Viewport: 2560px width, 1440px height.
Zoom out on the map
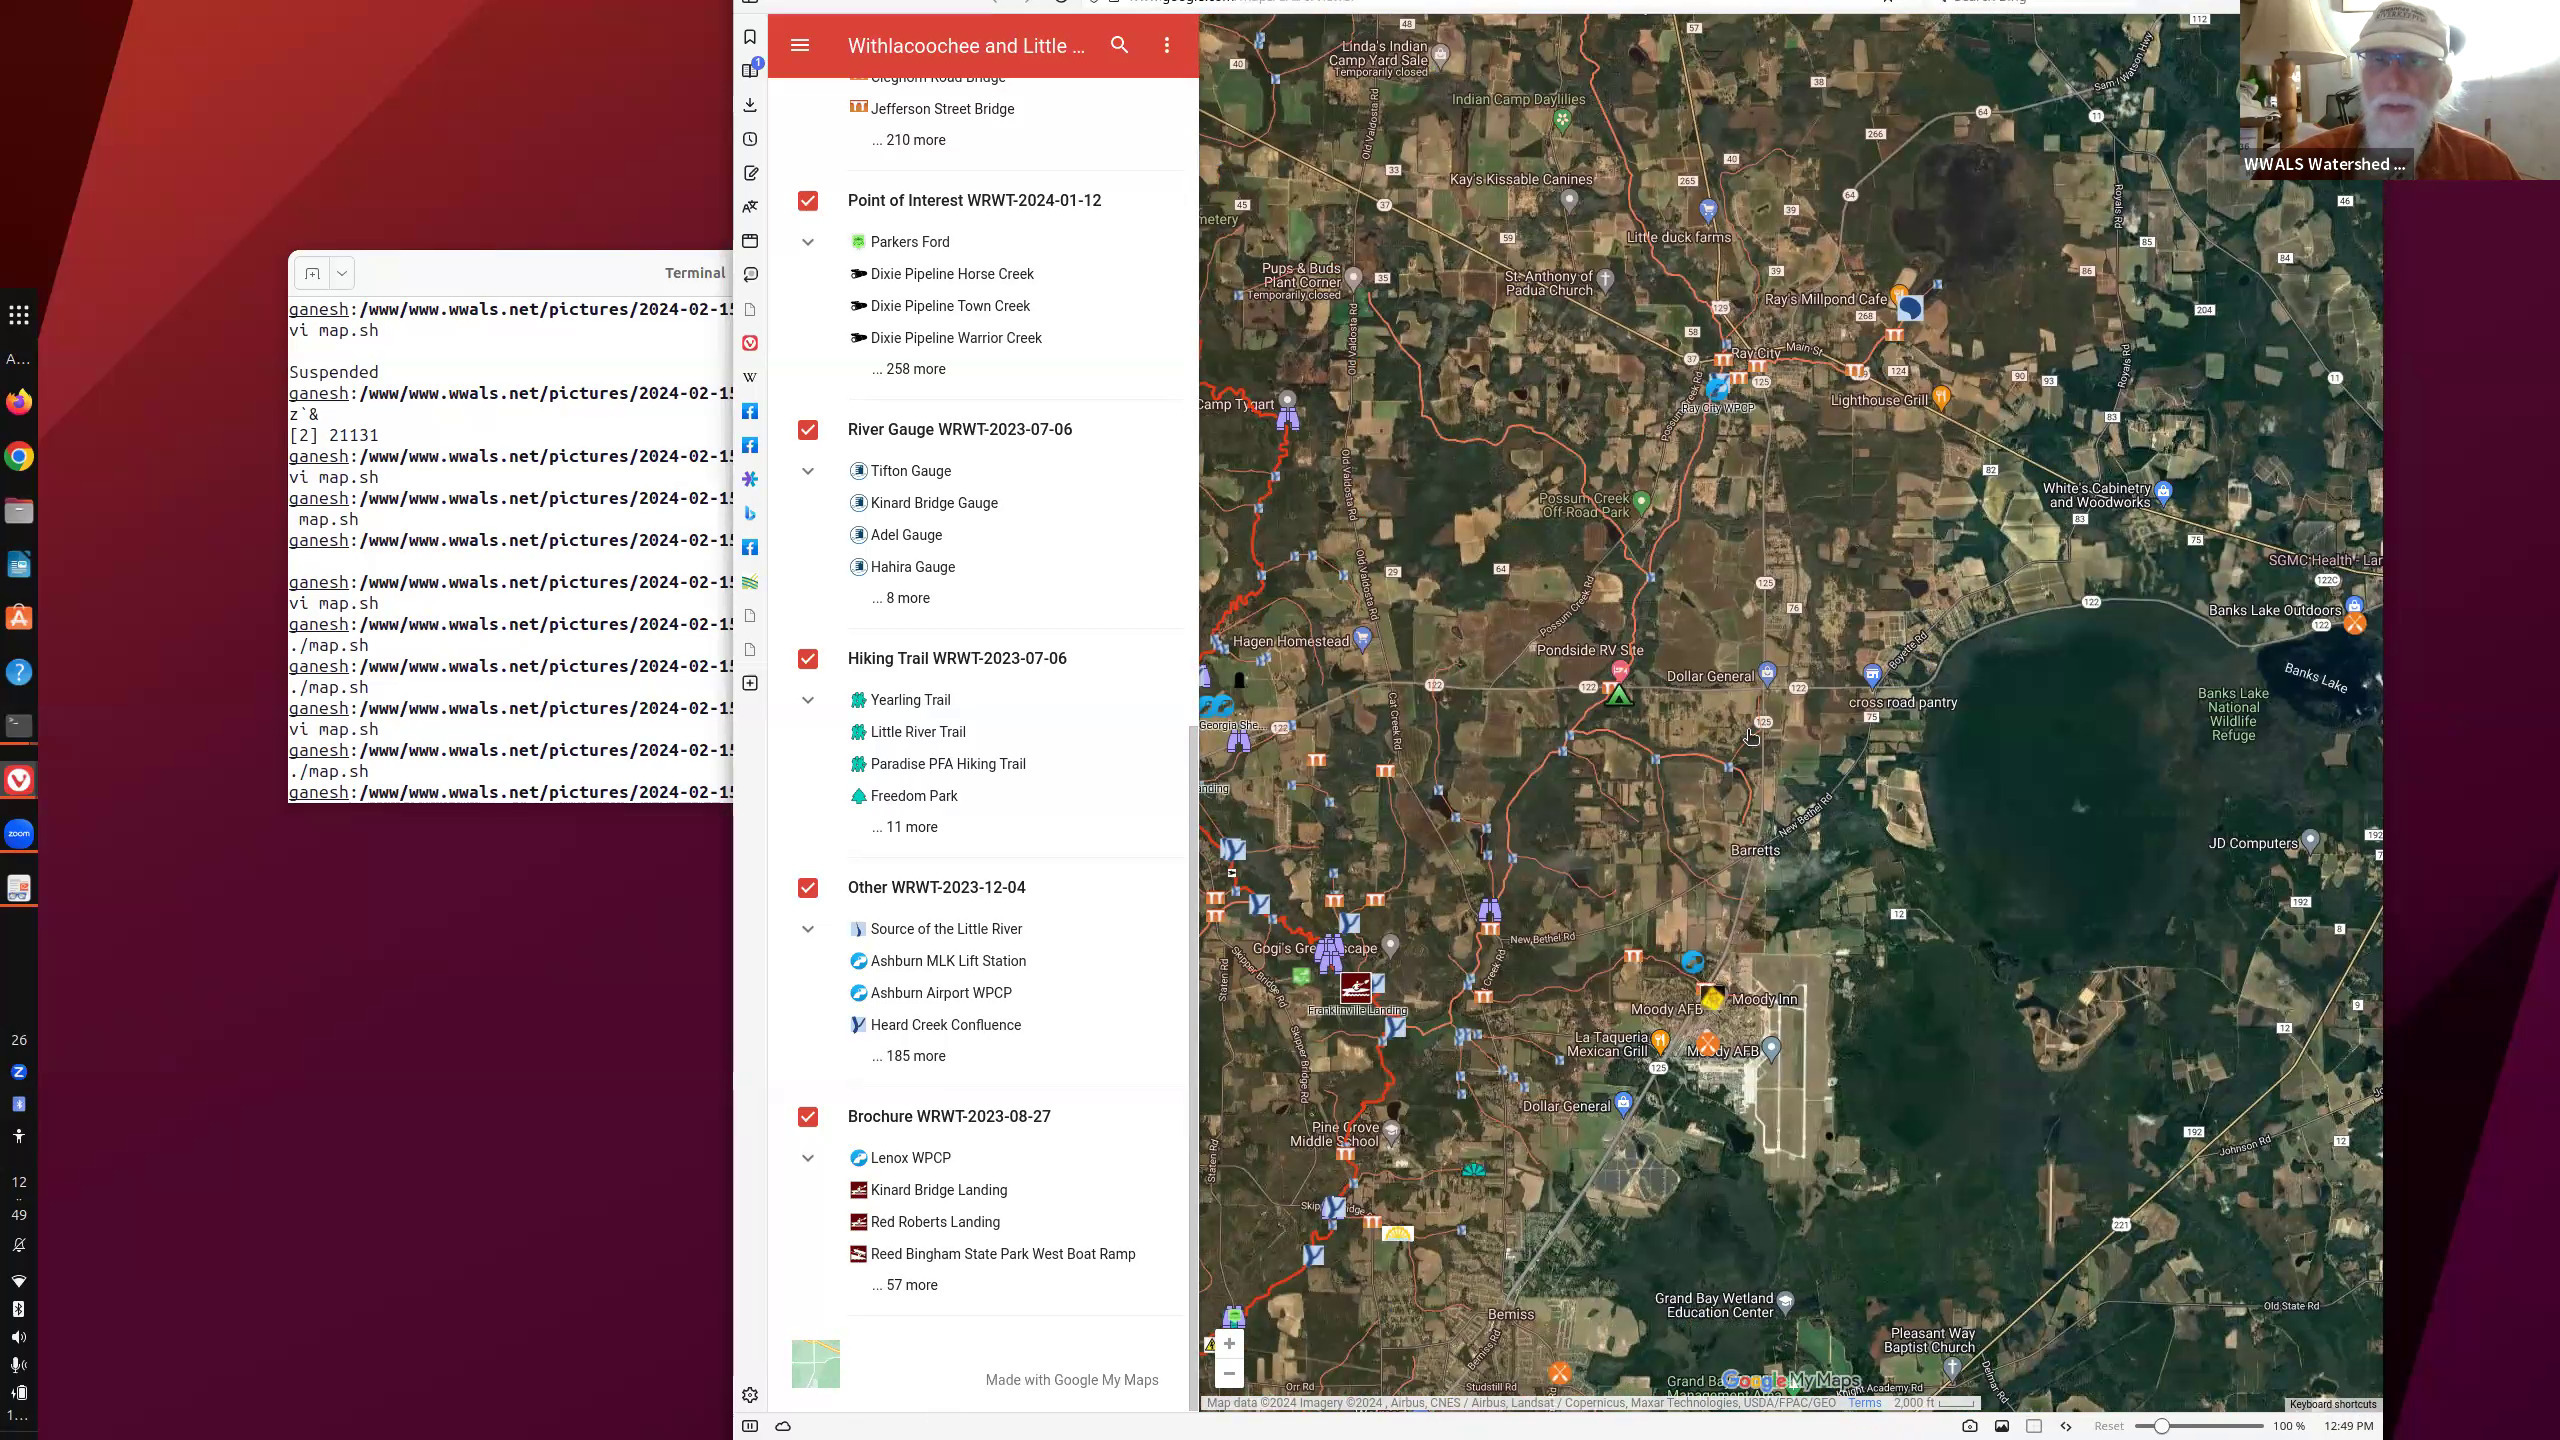tap(1229, 1374)
